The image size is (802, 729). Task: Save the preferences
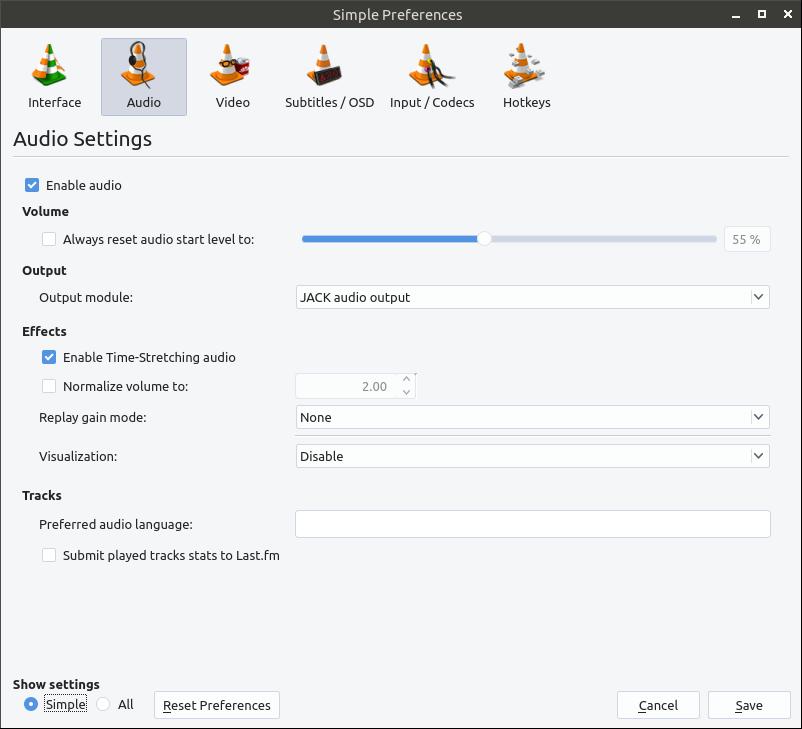749,705
